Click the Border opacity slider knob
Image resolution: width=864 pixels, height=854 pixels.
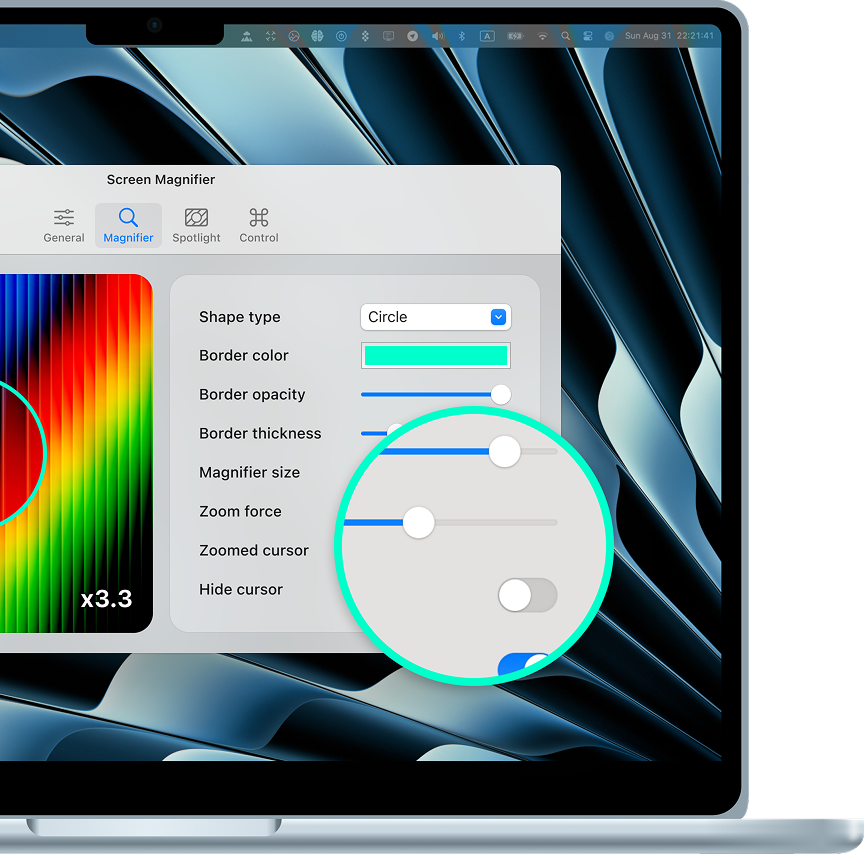[x=500, y=394]
